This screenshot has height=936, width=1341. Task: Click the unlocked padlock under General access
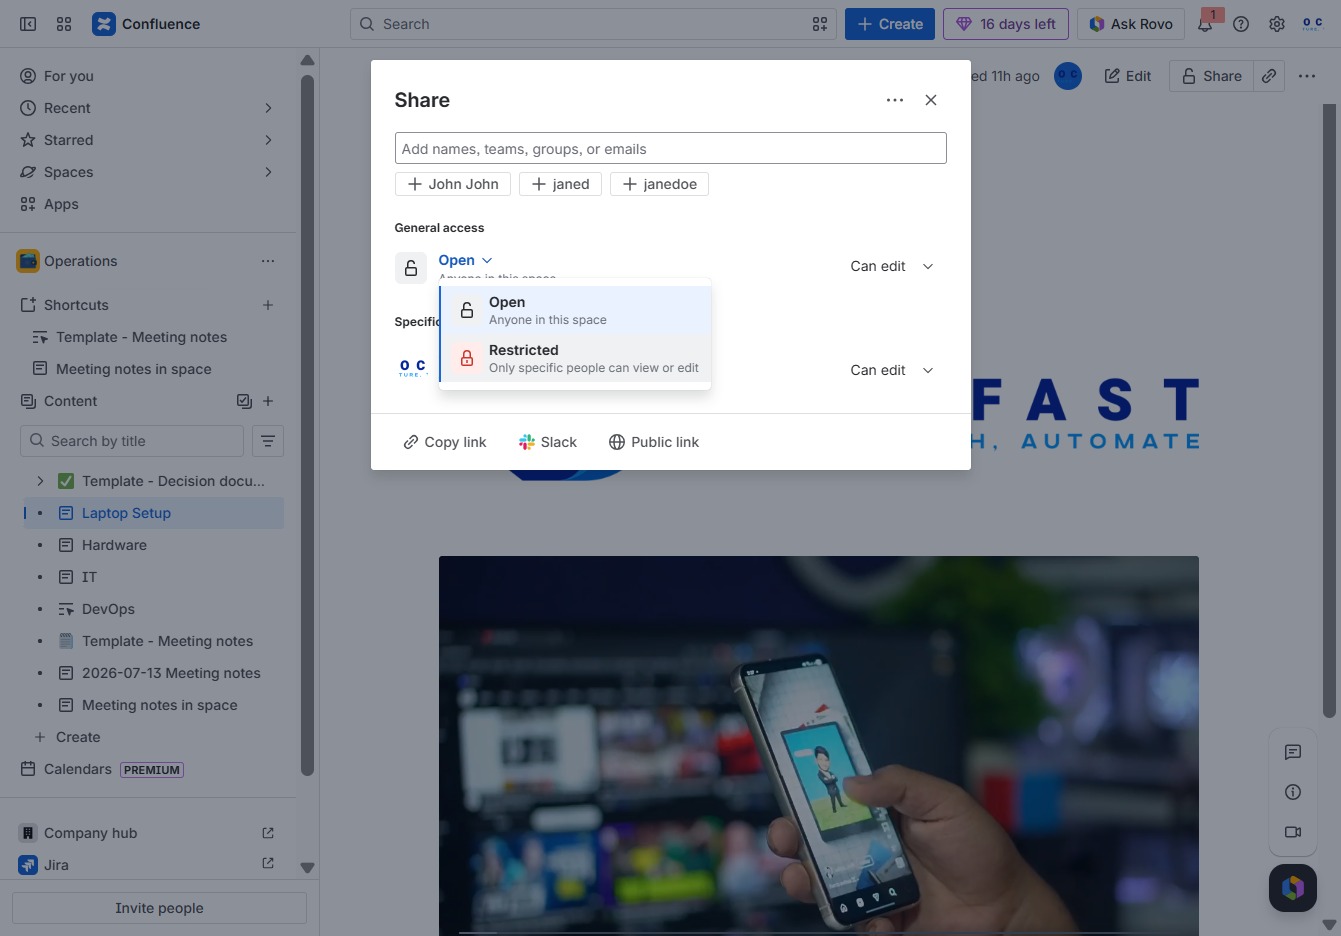tap(411, 268)
